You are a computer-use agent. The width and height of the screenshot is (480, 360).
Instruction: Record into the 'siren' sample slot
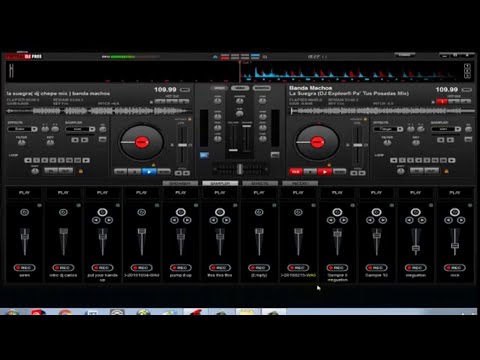[x=24, y=268]
